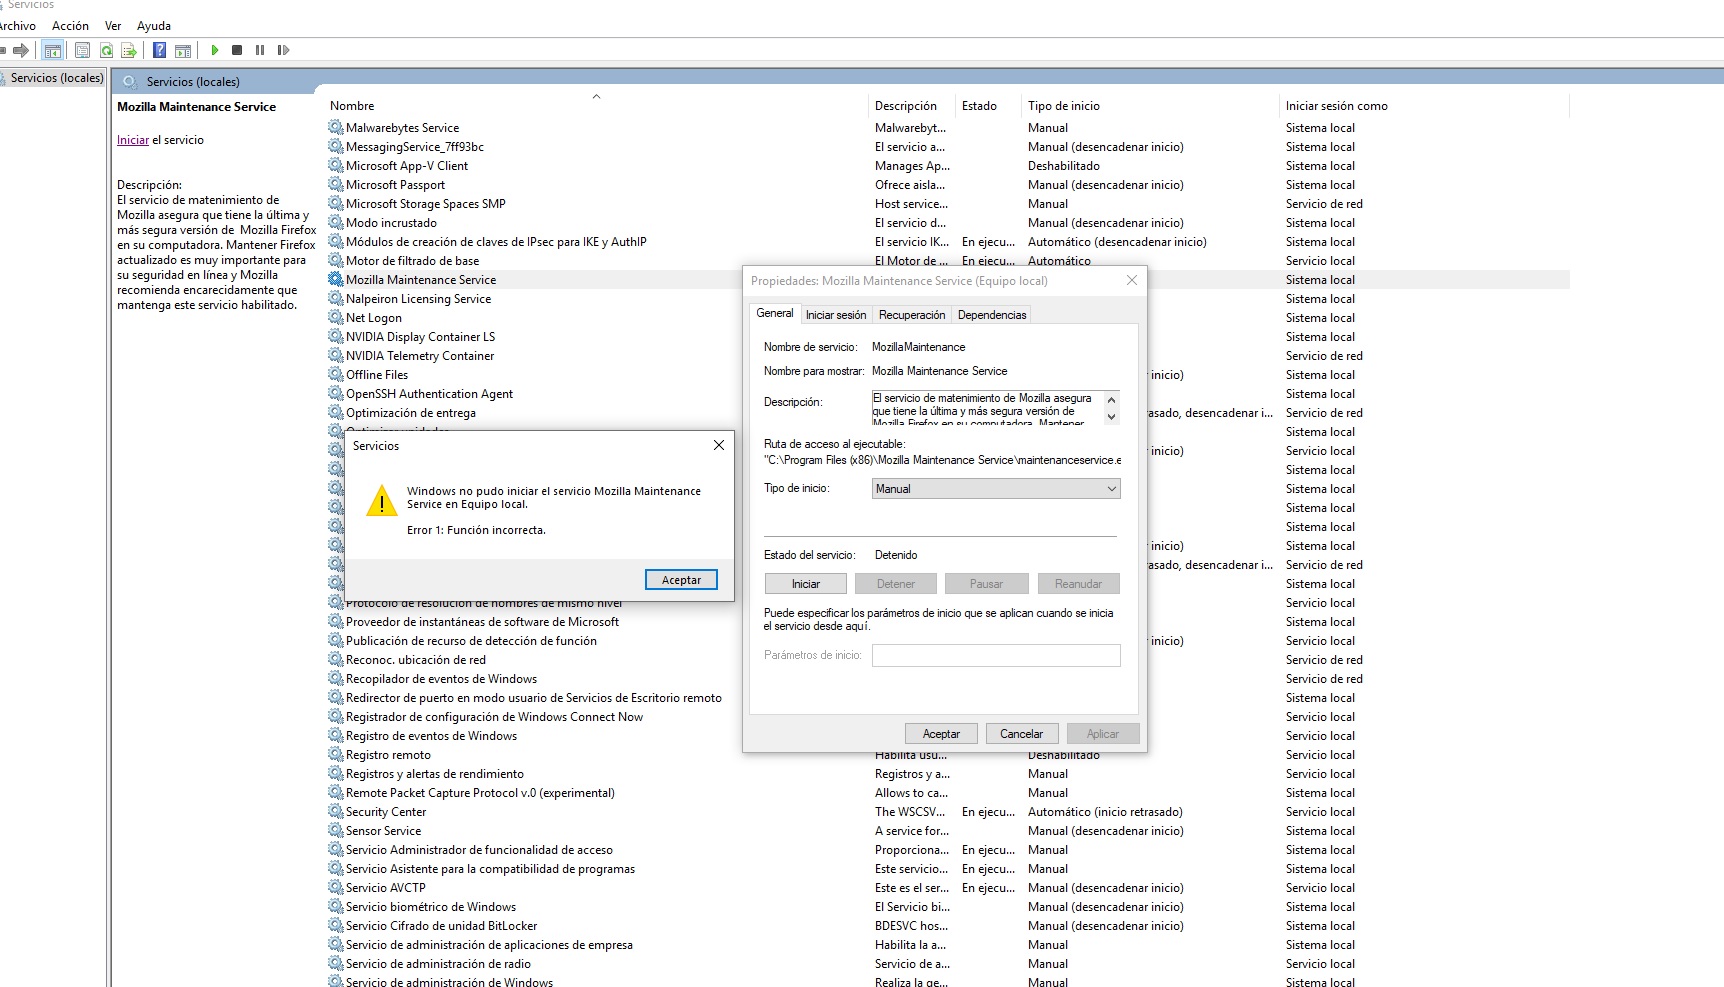The width and height of the screenshot is (1724, 987).
Task: Click the Servicios (locales) header icon
Action: coord(129,82)
